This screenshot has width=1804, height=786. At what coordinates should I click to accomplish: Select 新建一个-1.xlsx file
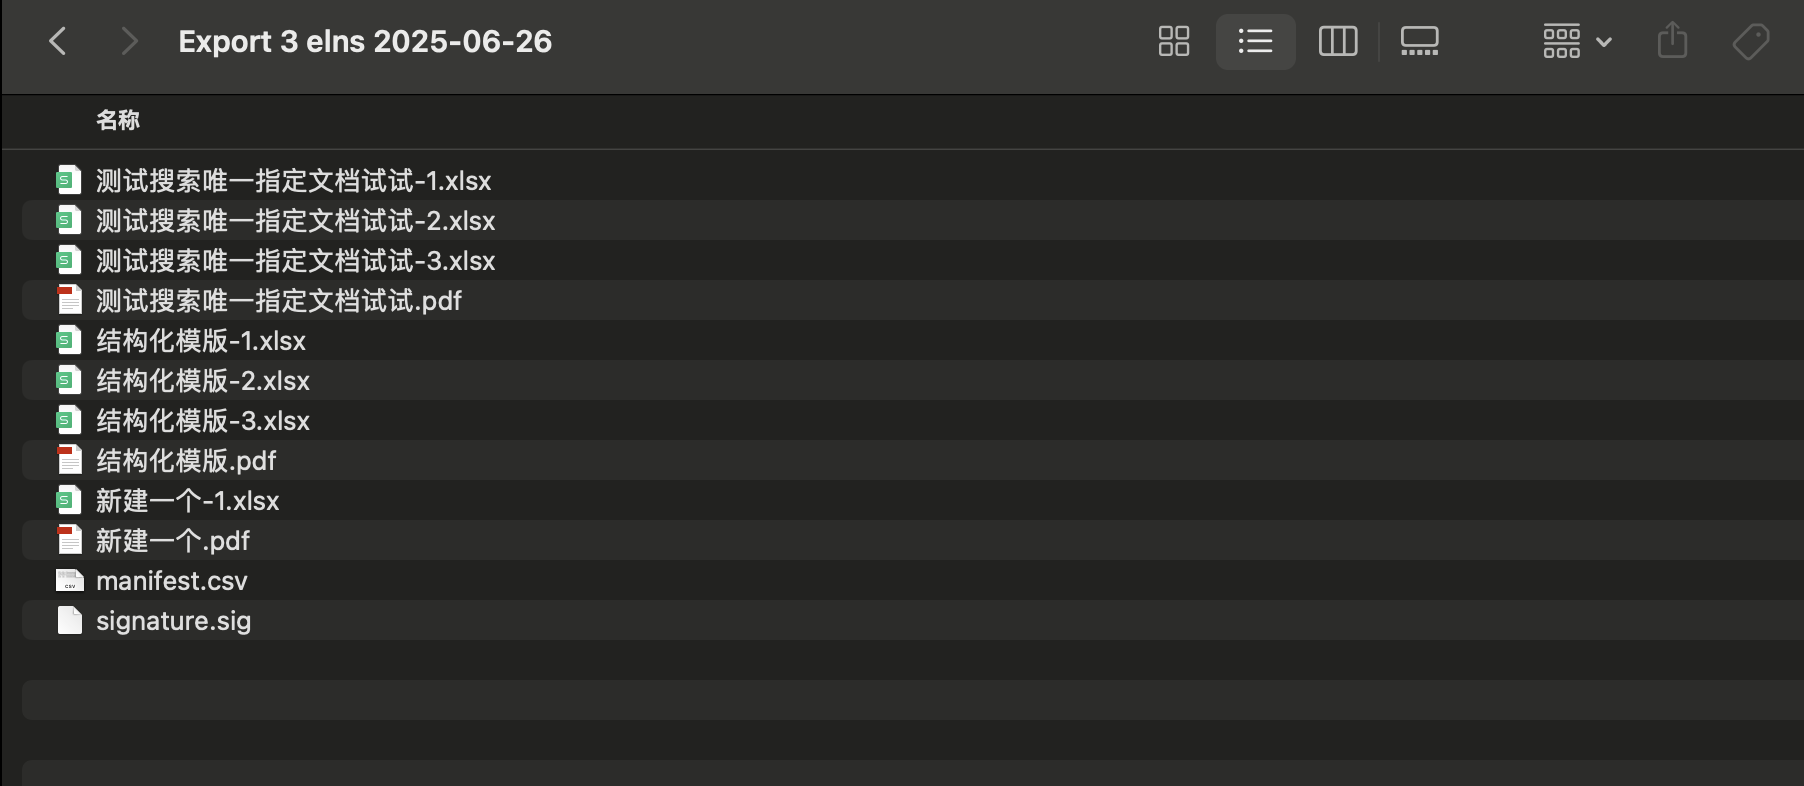tap(187, 501)
